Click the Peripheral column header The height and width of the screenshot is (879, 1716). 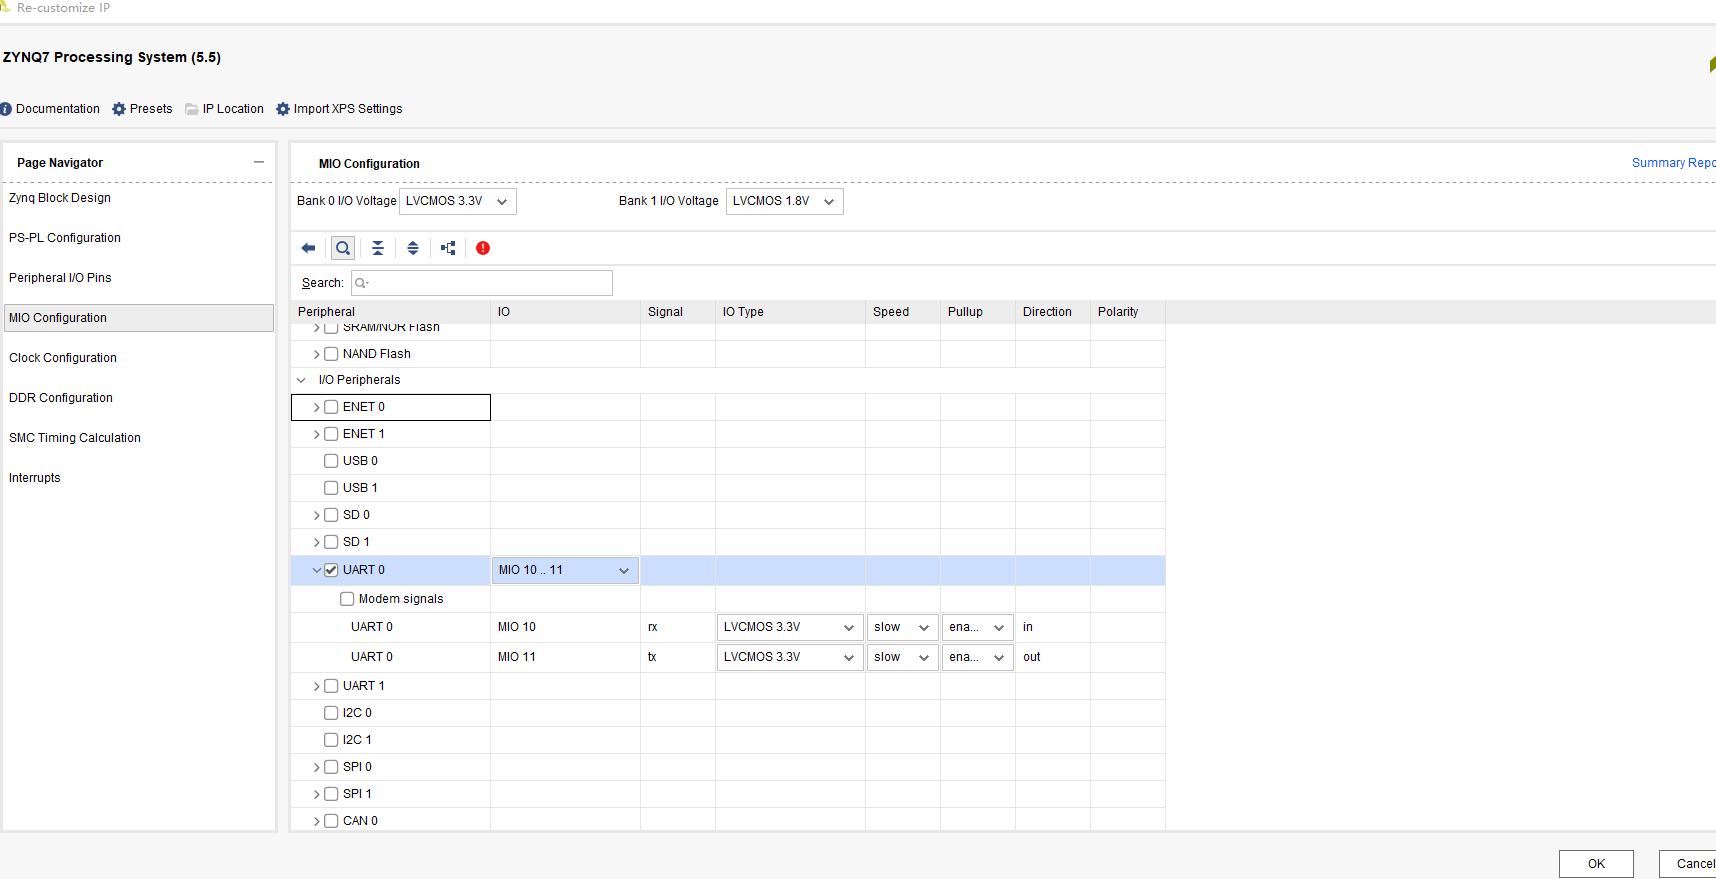[x=391, y=312]
